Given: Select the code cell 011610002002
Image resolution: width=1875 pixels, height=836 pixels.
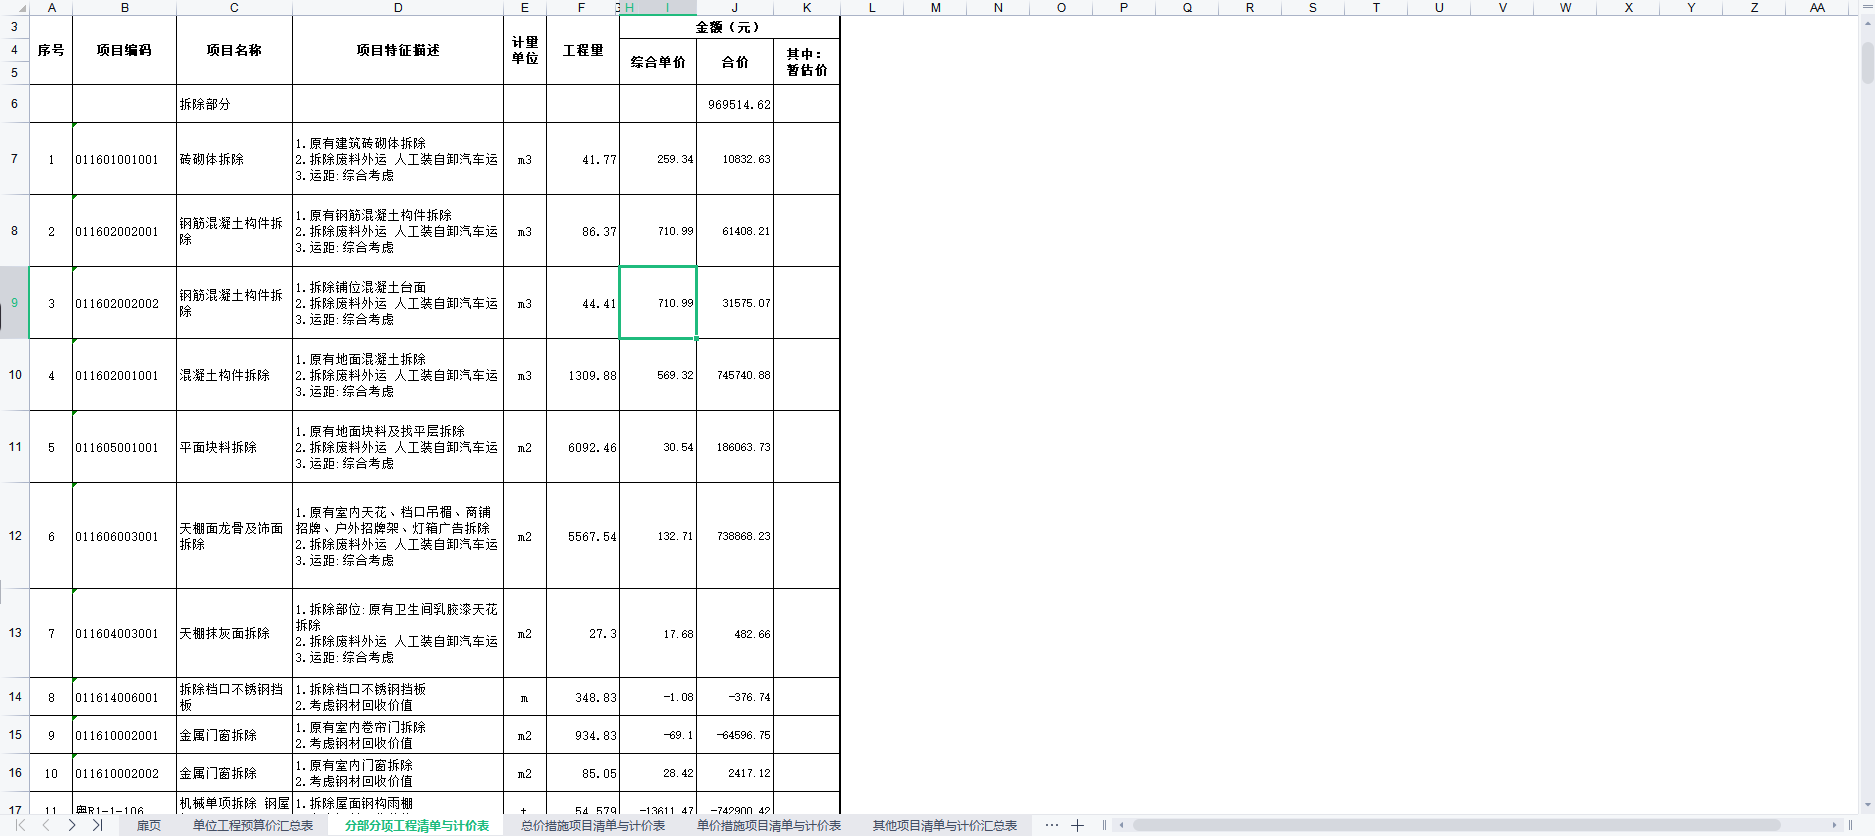Looking at the screenshot, I should (124, 773).
